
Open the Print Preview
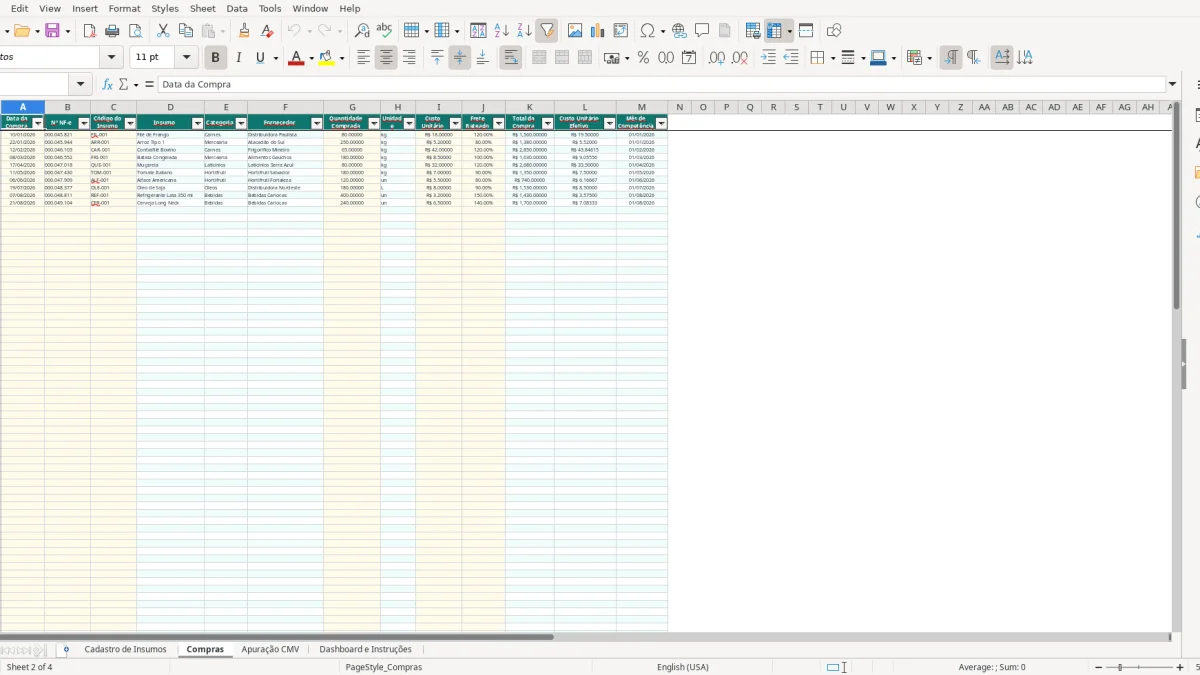coord(133,31)
